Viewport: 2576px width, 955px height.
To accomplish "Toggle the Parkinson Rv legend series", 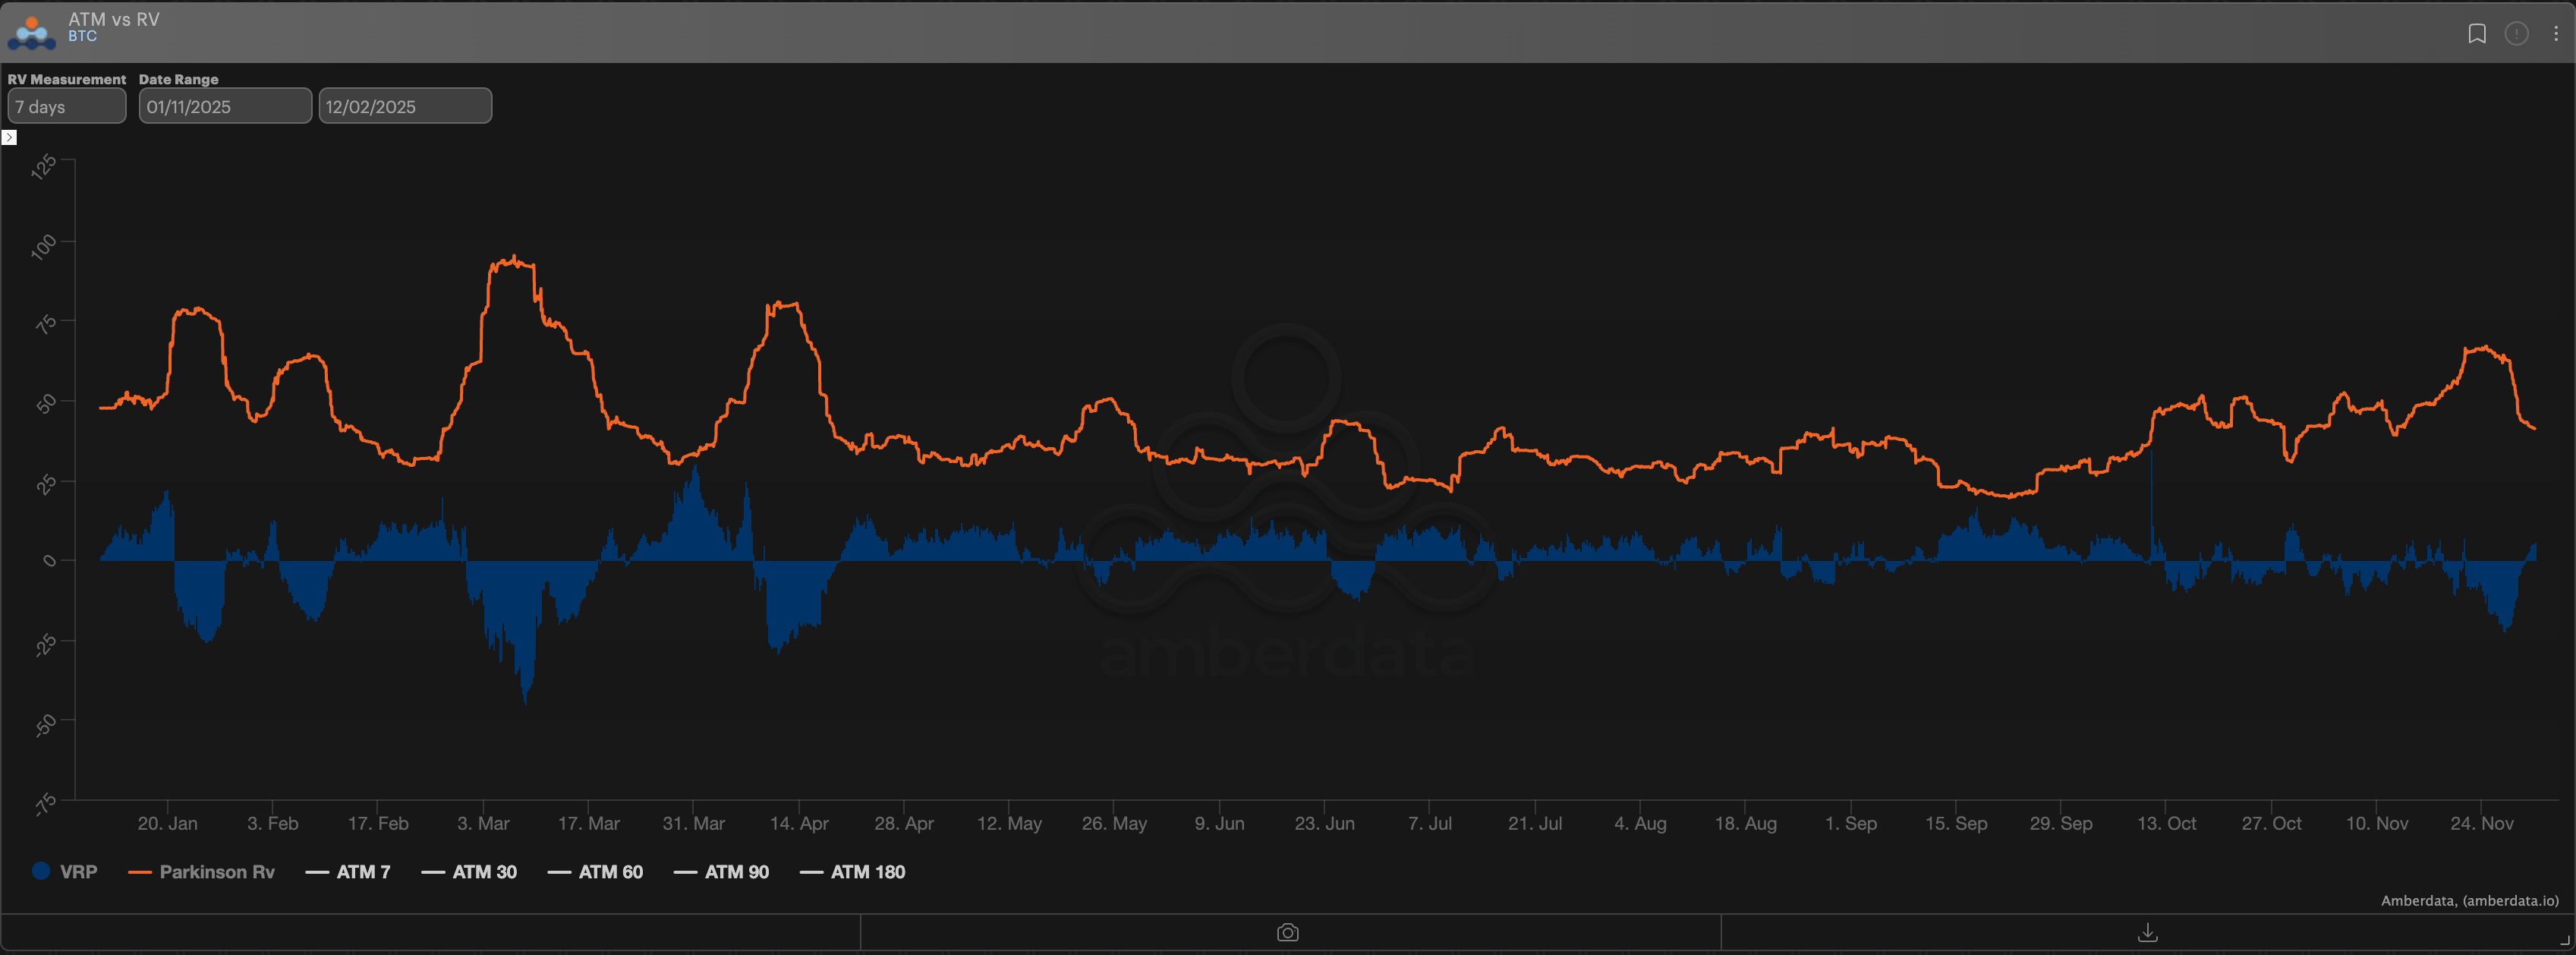I will (x=216, y=872).
